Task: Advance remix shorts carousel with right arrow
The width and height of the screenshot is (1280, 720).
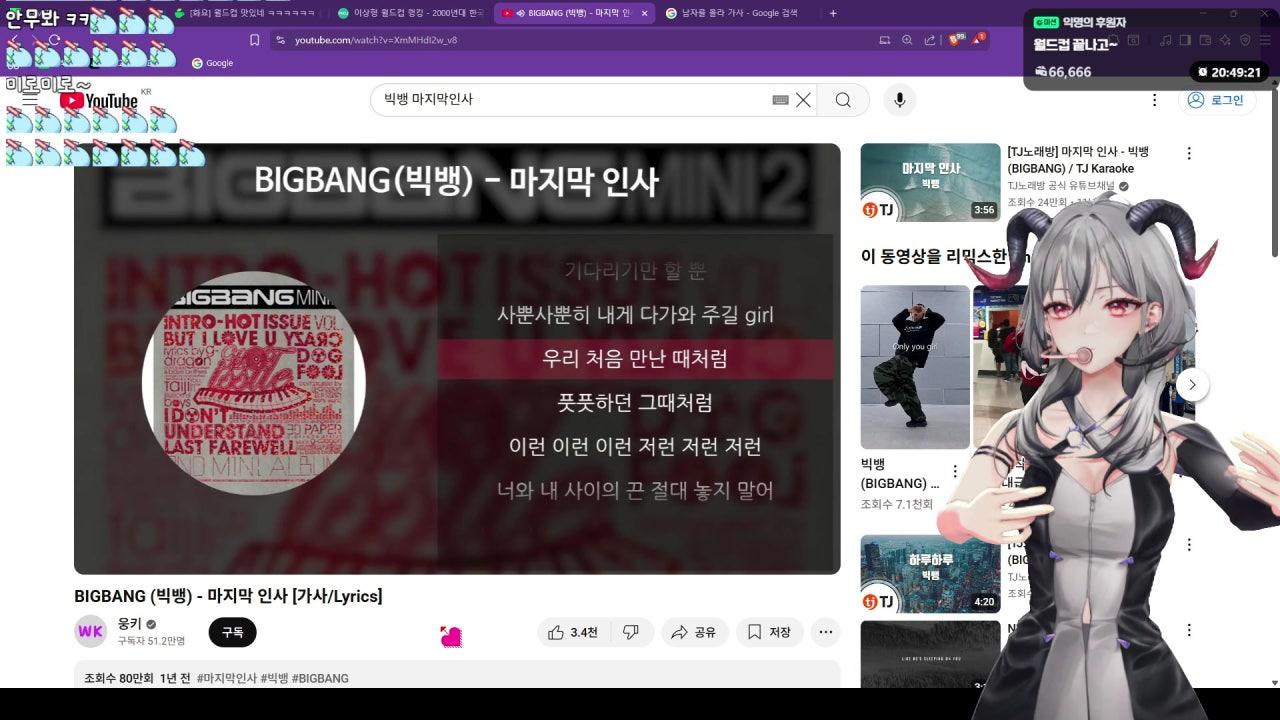Action: point(1192,385)
